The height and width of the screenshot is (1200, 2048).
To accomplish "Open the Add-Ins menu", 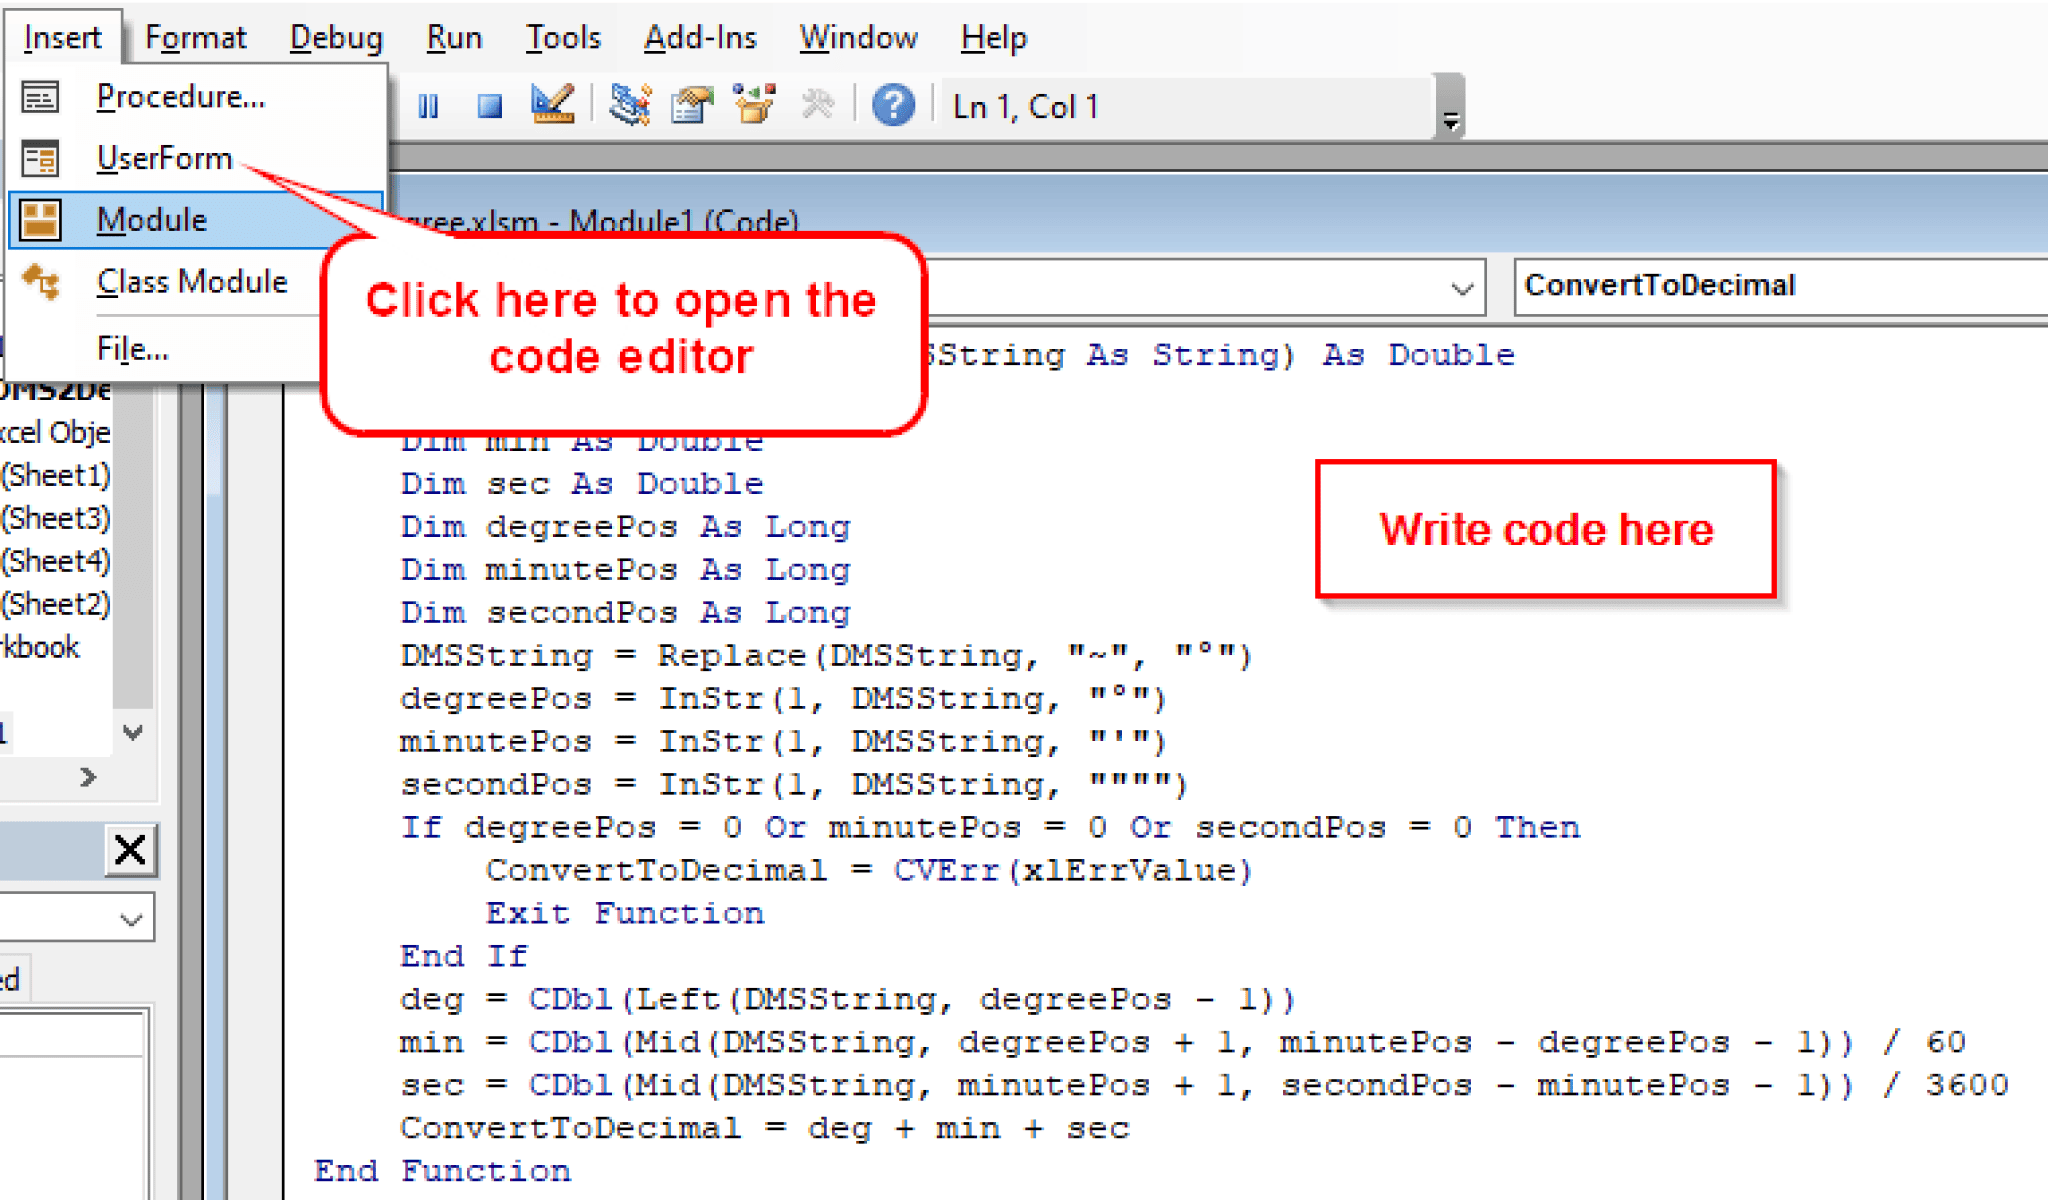I will coord(700,38).
